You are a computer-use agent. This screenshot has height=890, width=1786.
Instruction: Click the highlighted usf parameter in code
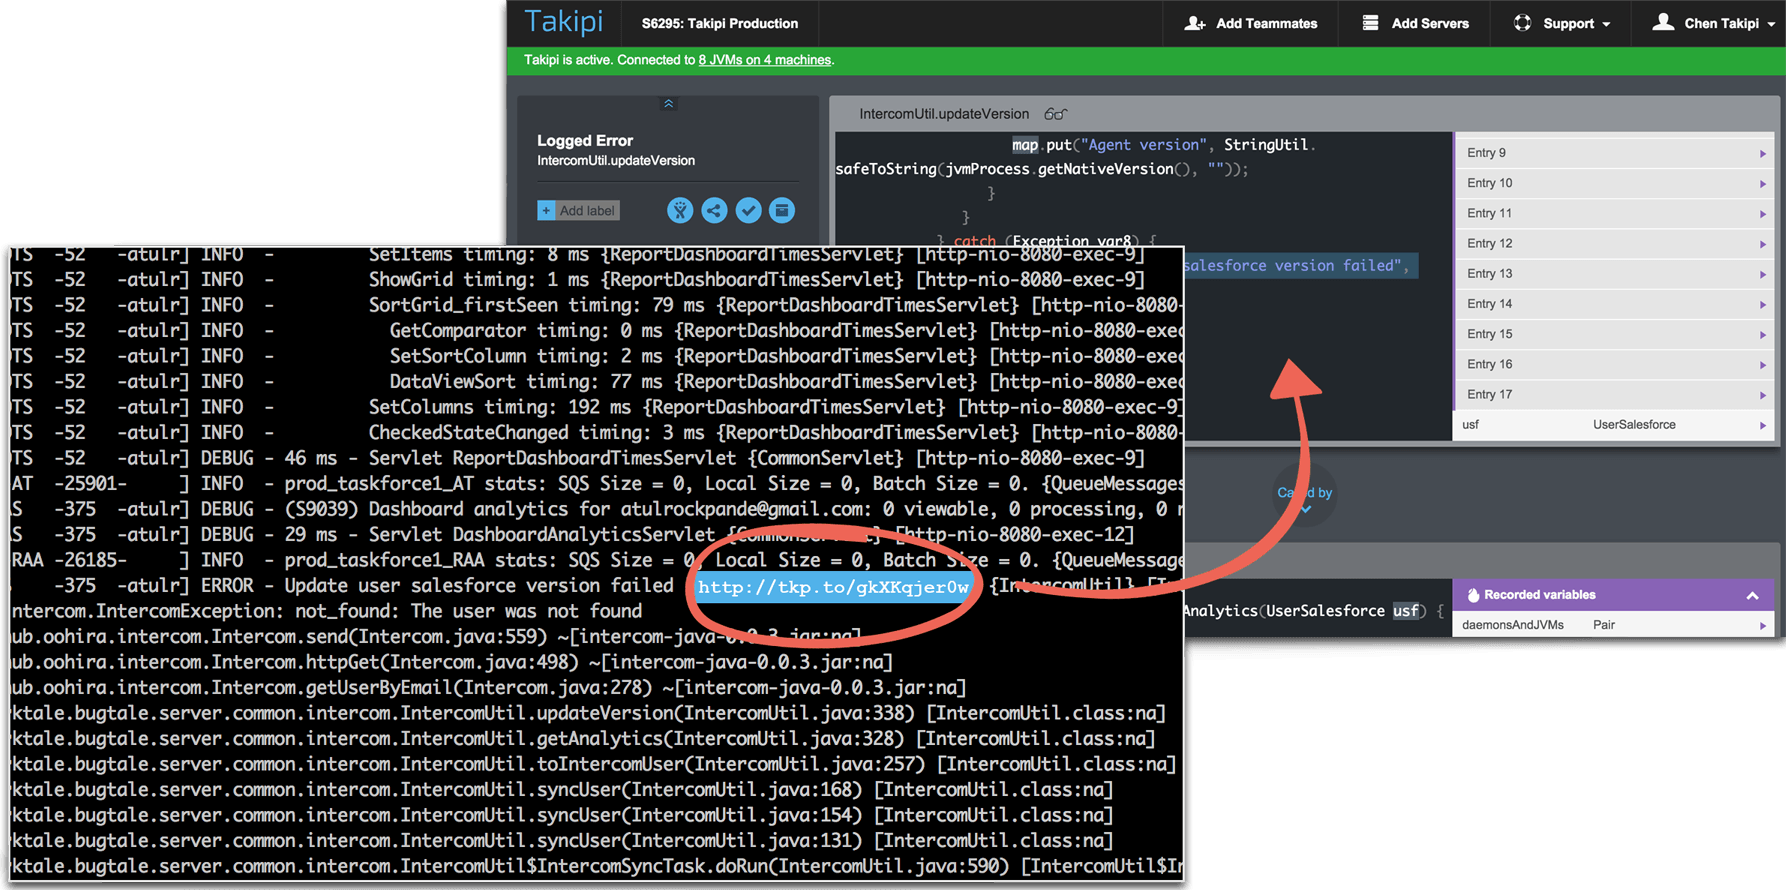1406,611
